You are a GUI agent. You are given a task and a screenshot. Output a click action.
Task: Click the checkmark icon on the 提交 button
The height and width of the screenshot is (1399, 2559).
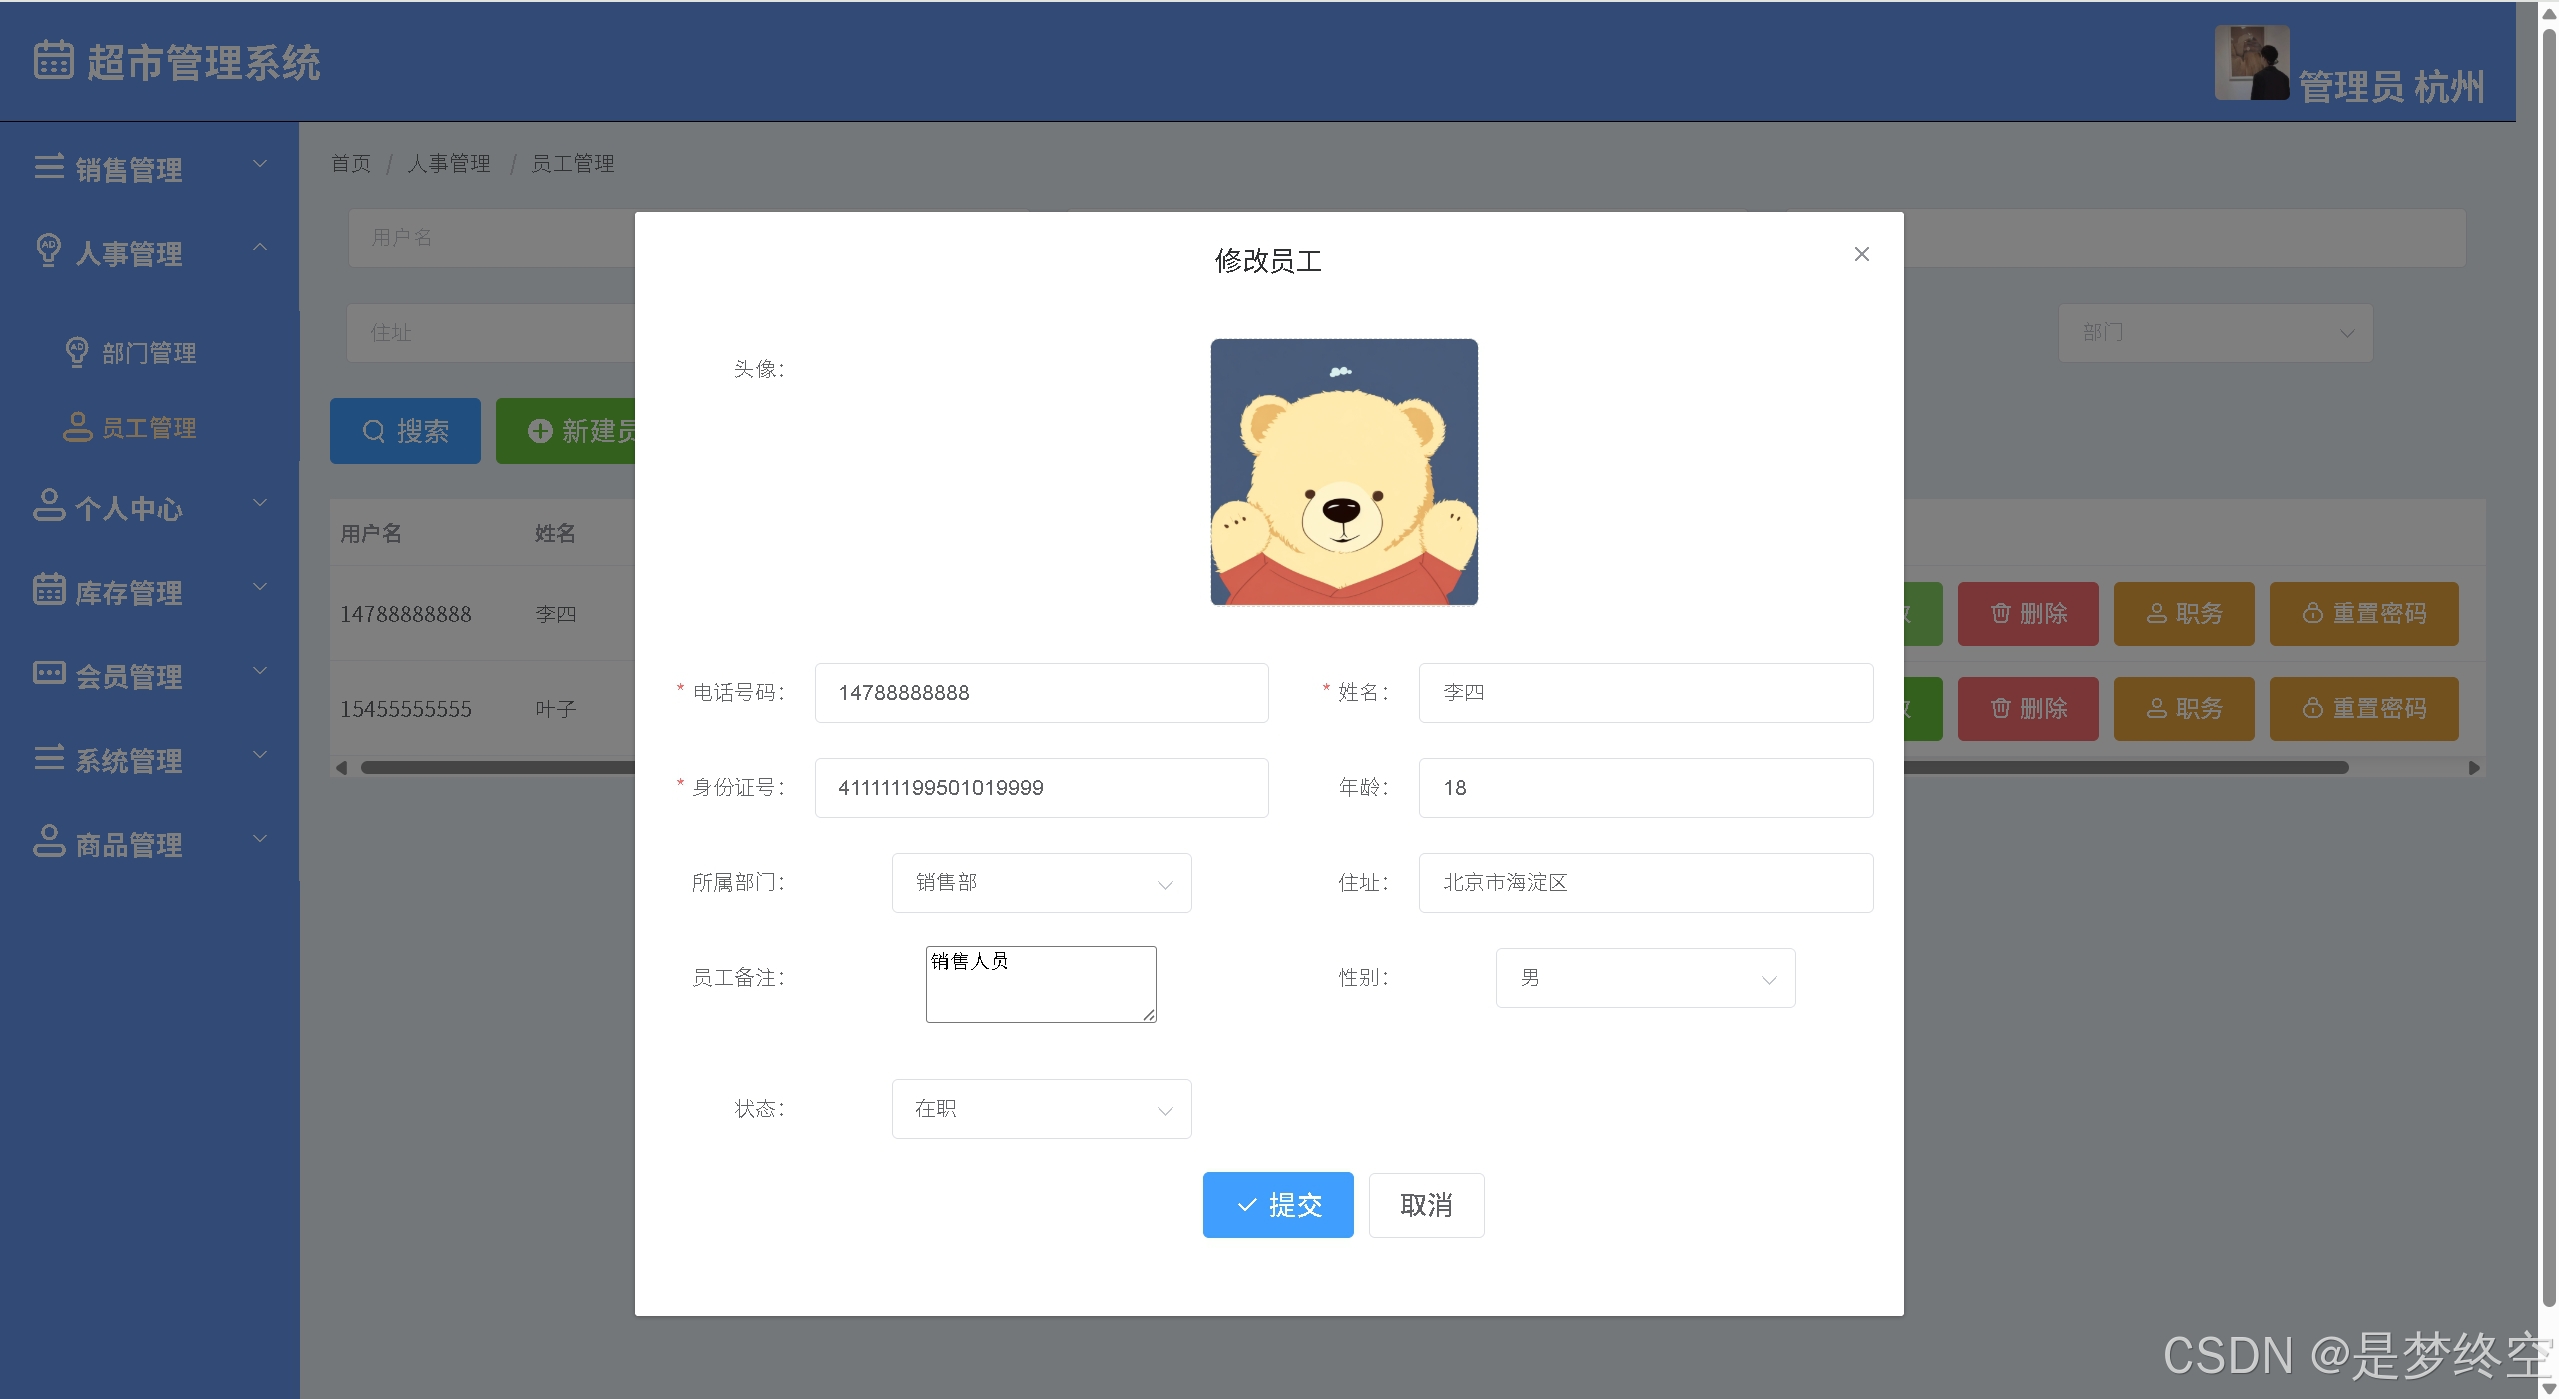click(1247, 1205)
